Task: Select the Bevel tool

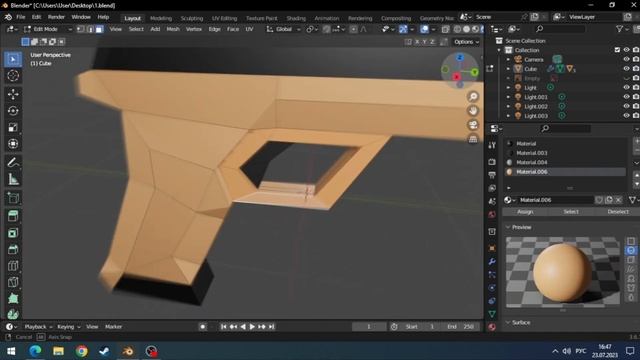Action: click(x=13, y=249)
